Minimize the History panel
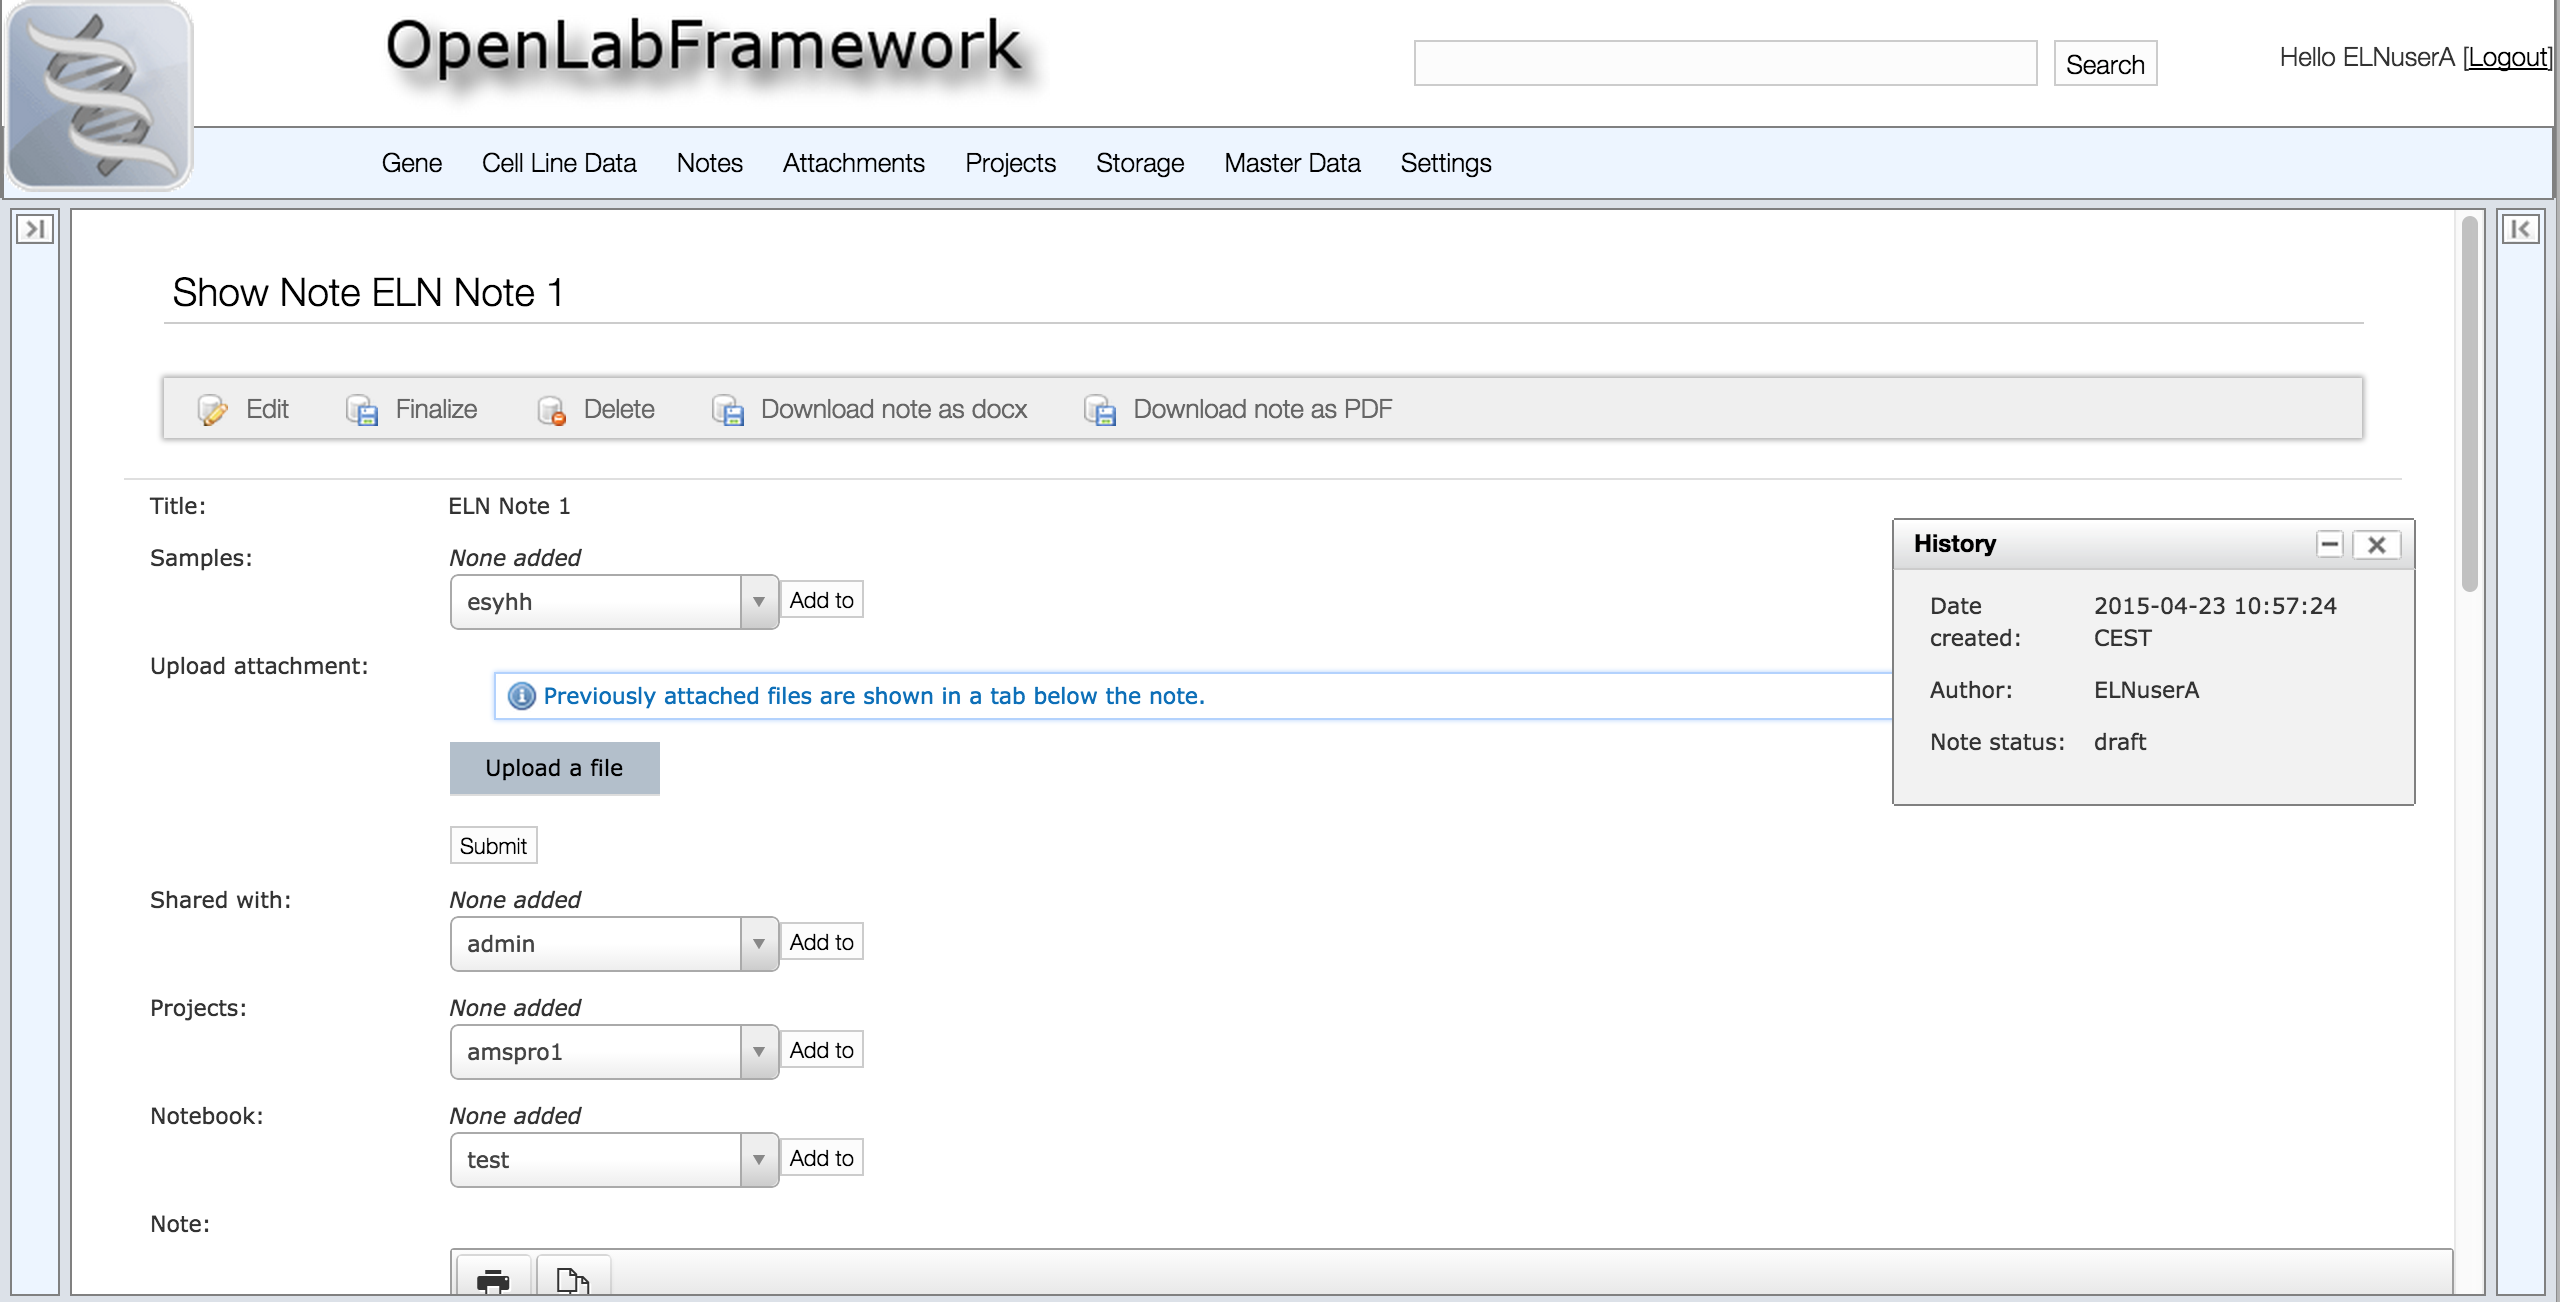The height and width of the screenshot is (1302, 2560). click(x=2330, y=544)
